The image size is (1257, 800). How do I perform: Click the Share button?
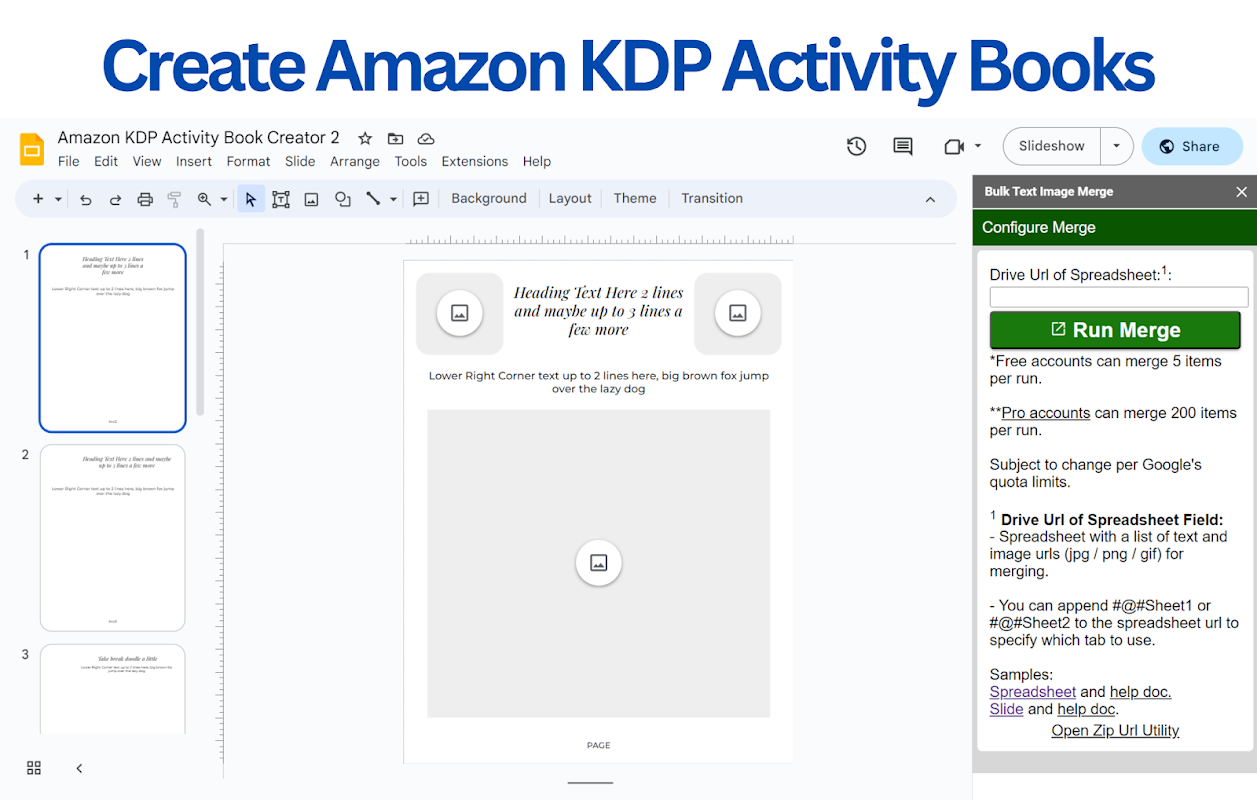(x=1192, y=146)
